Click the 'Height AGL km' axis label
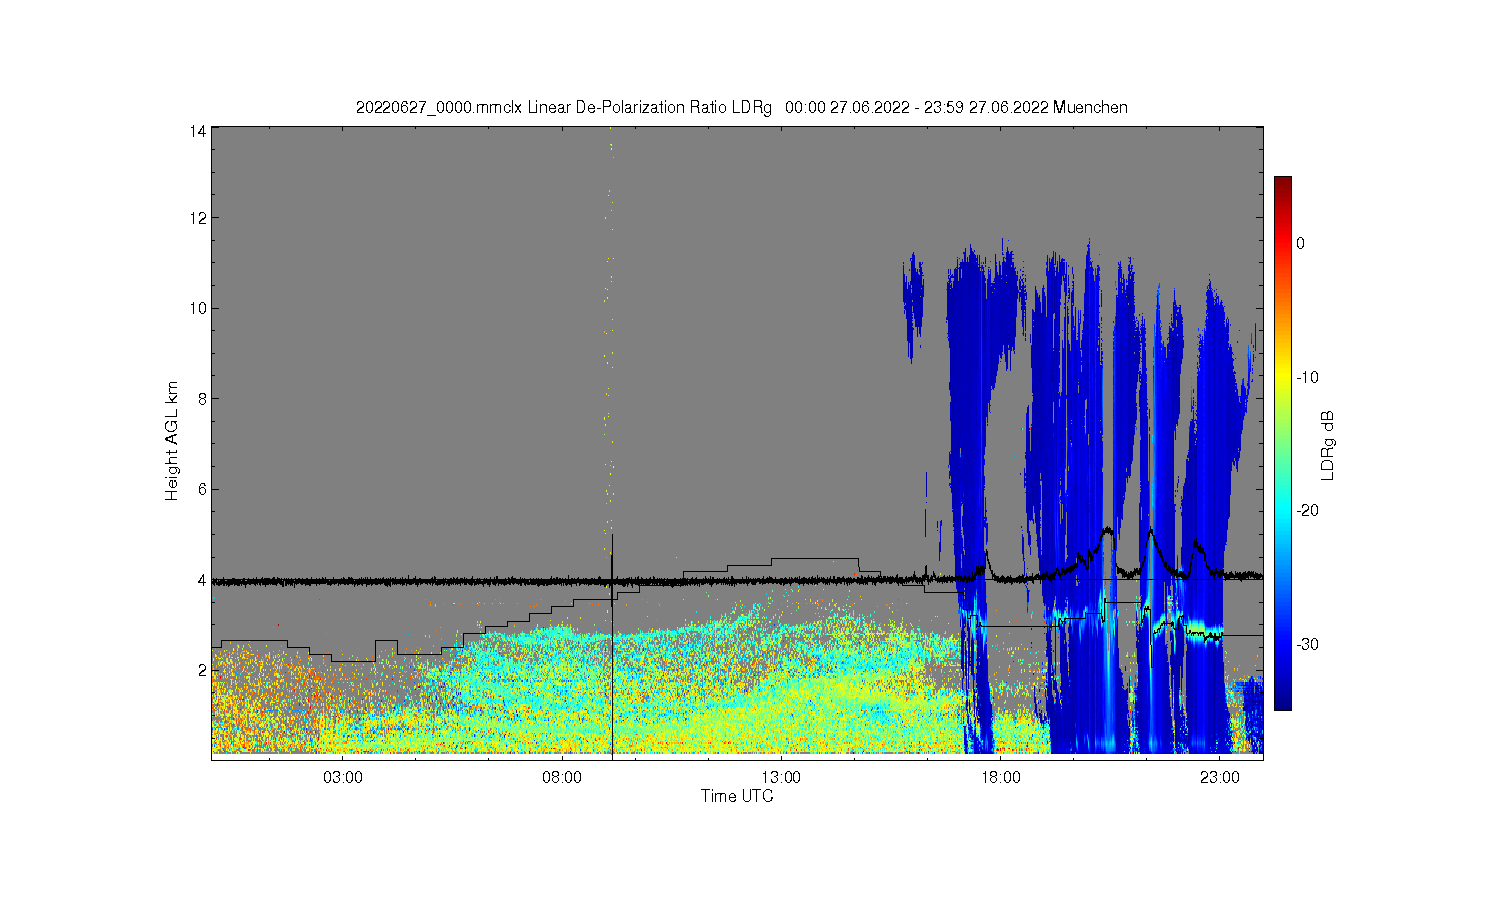This screenshot has width=1500, height=900. coord(172,440)
